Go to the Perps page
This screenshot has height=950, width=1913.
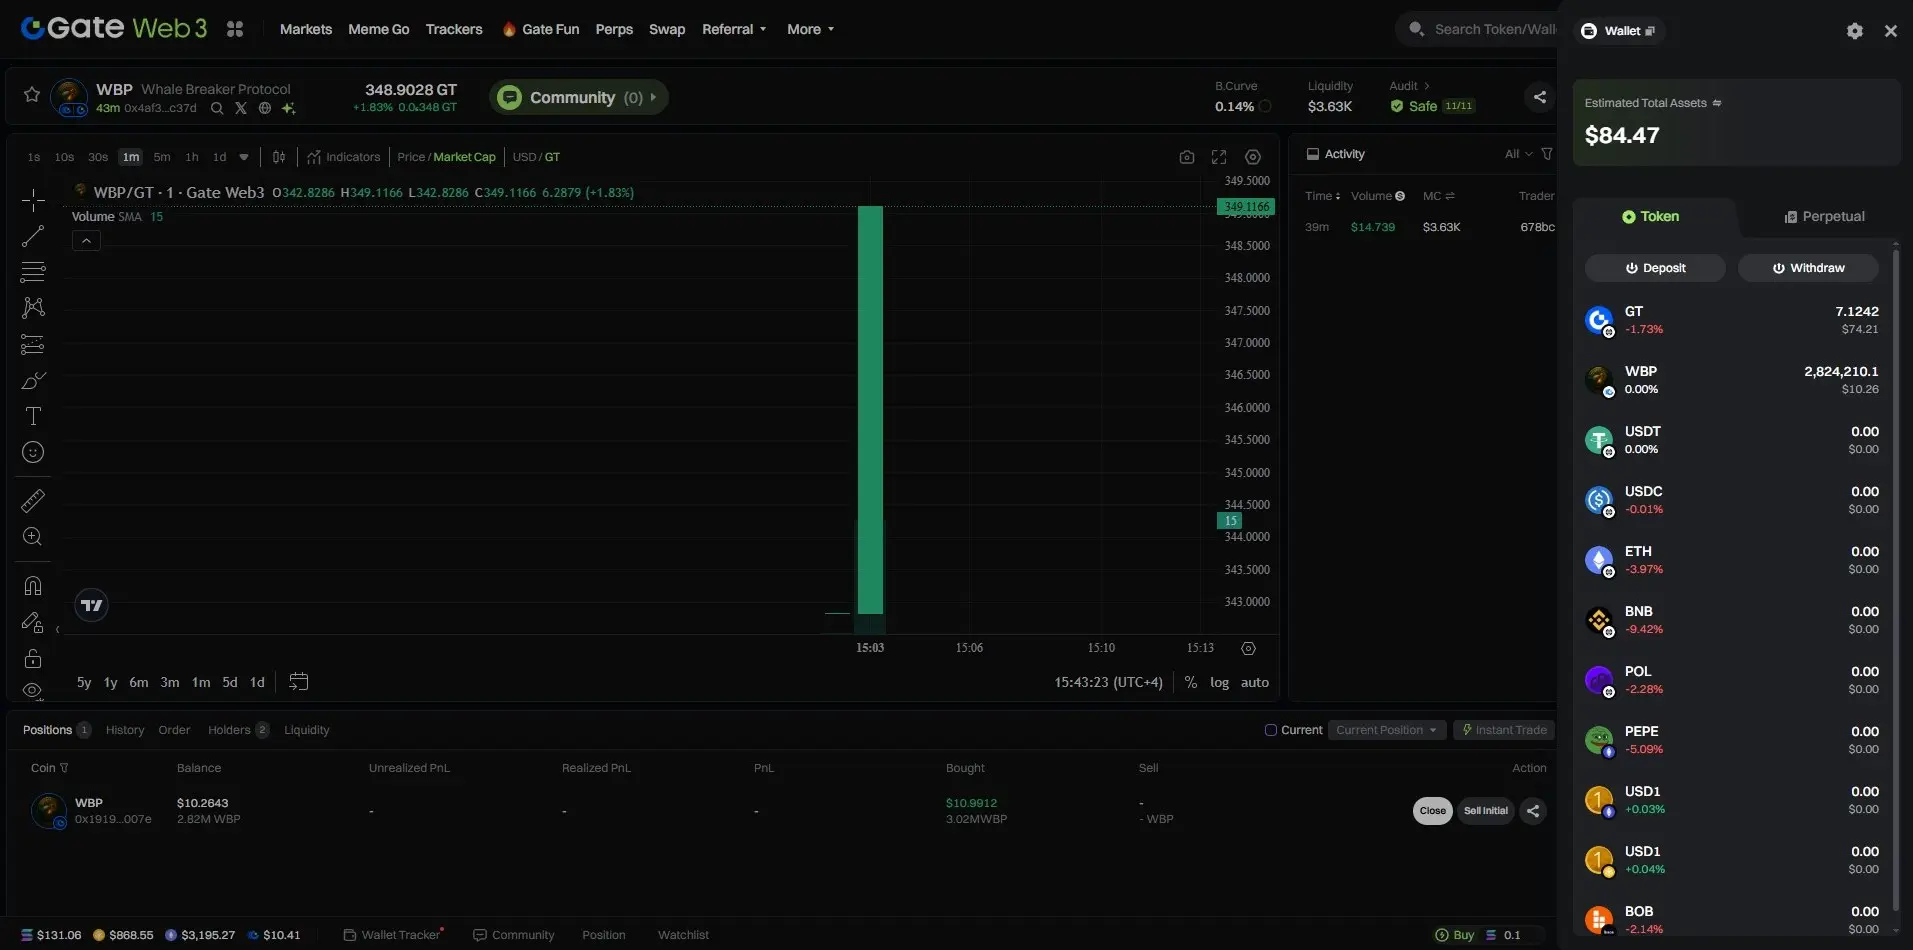[614, 29]
